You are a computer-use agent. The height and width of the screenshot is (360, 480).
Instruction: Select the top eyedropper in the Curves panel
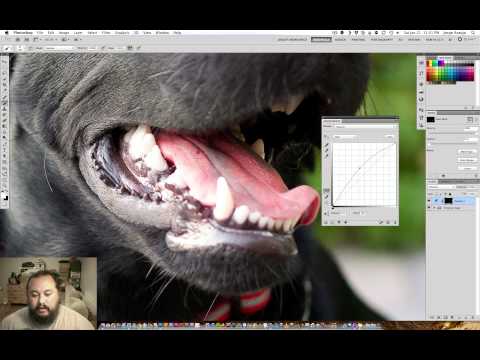[327, 145]
